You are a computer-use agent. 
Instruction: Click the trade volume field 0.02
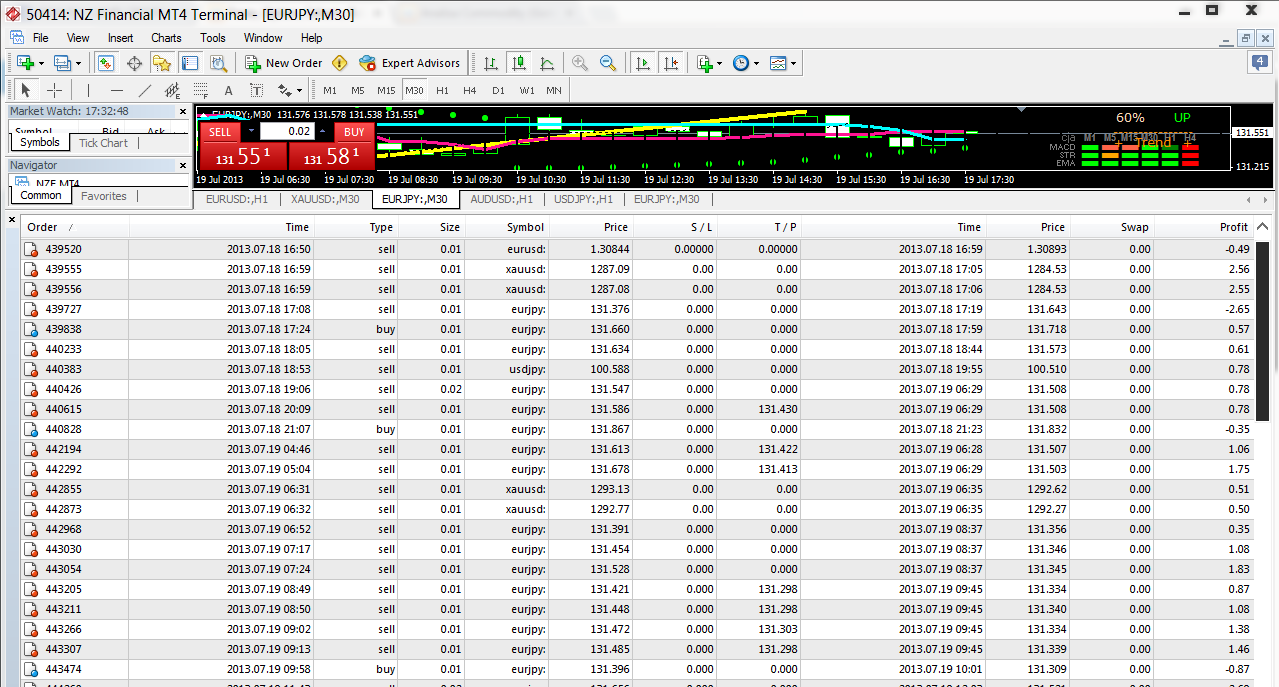click(287, 131)
